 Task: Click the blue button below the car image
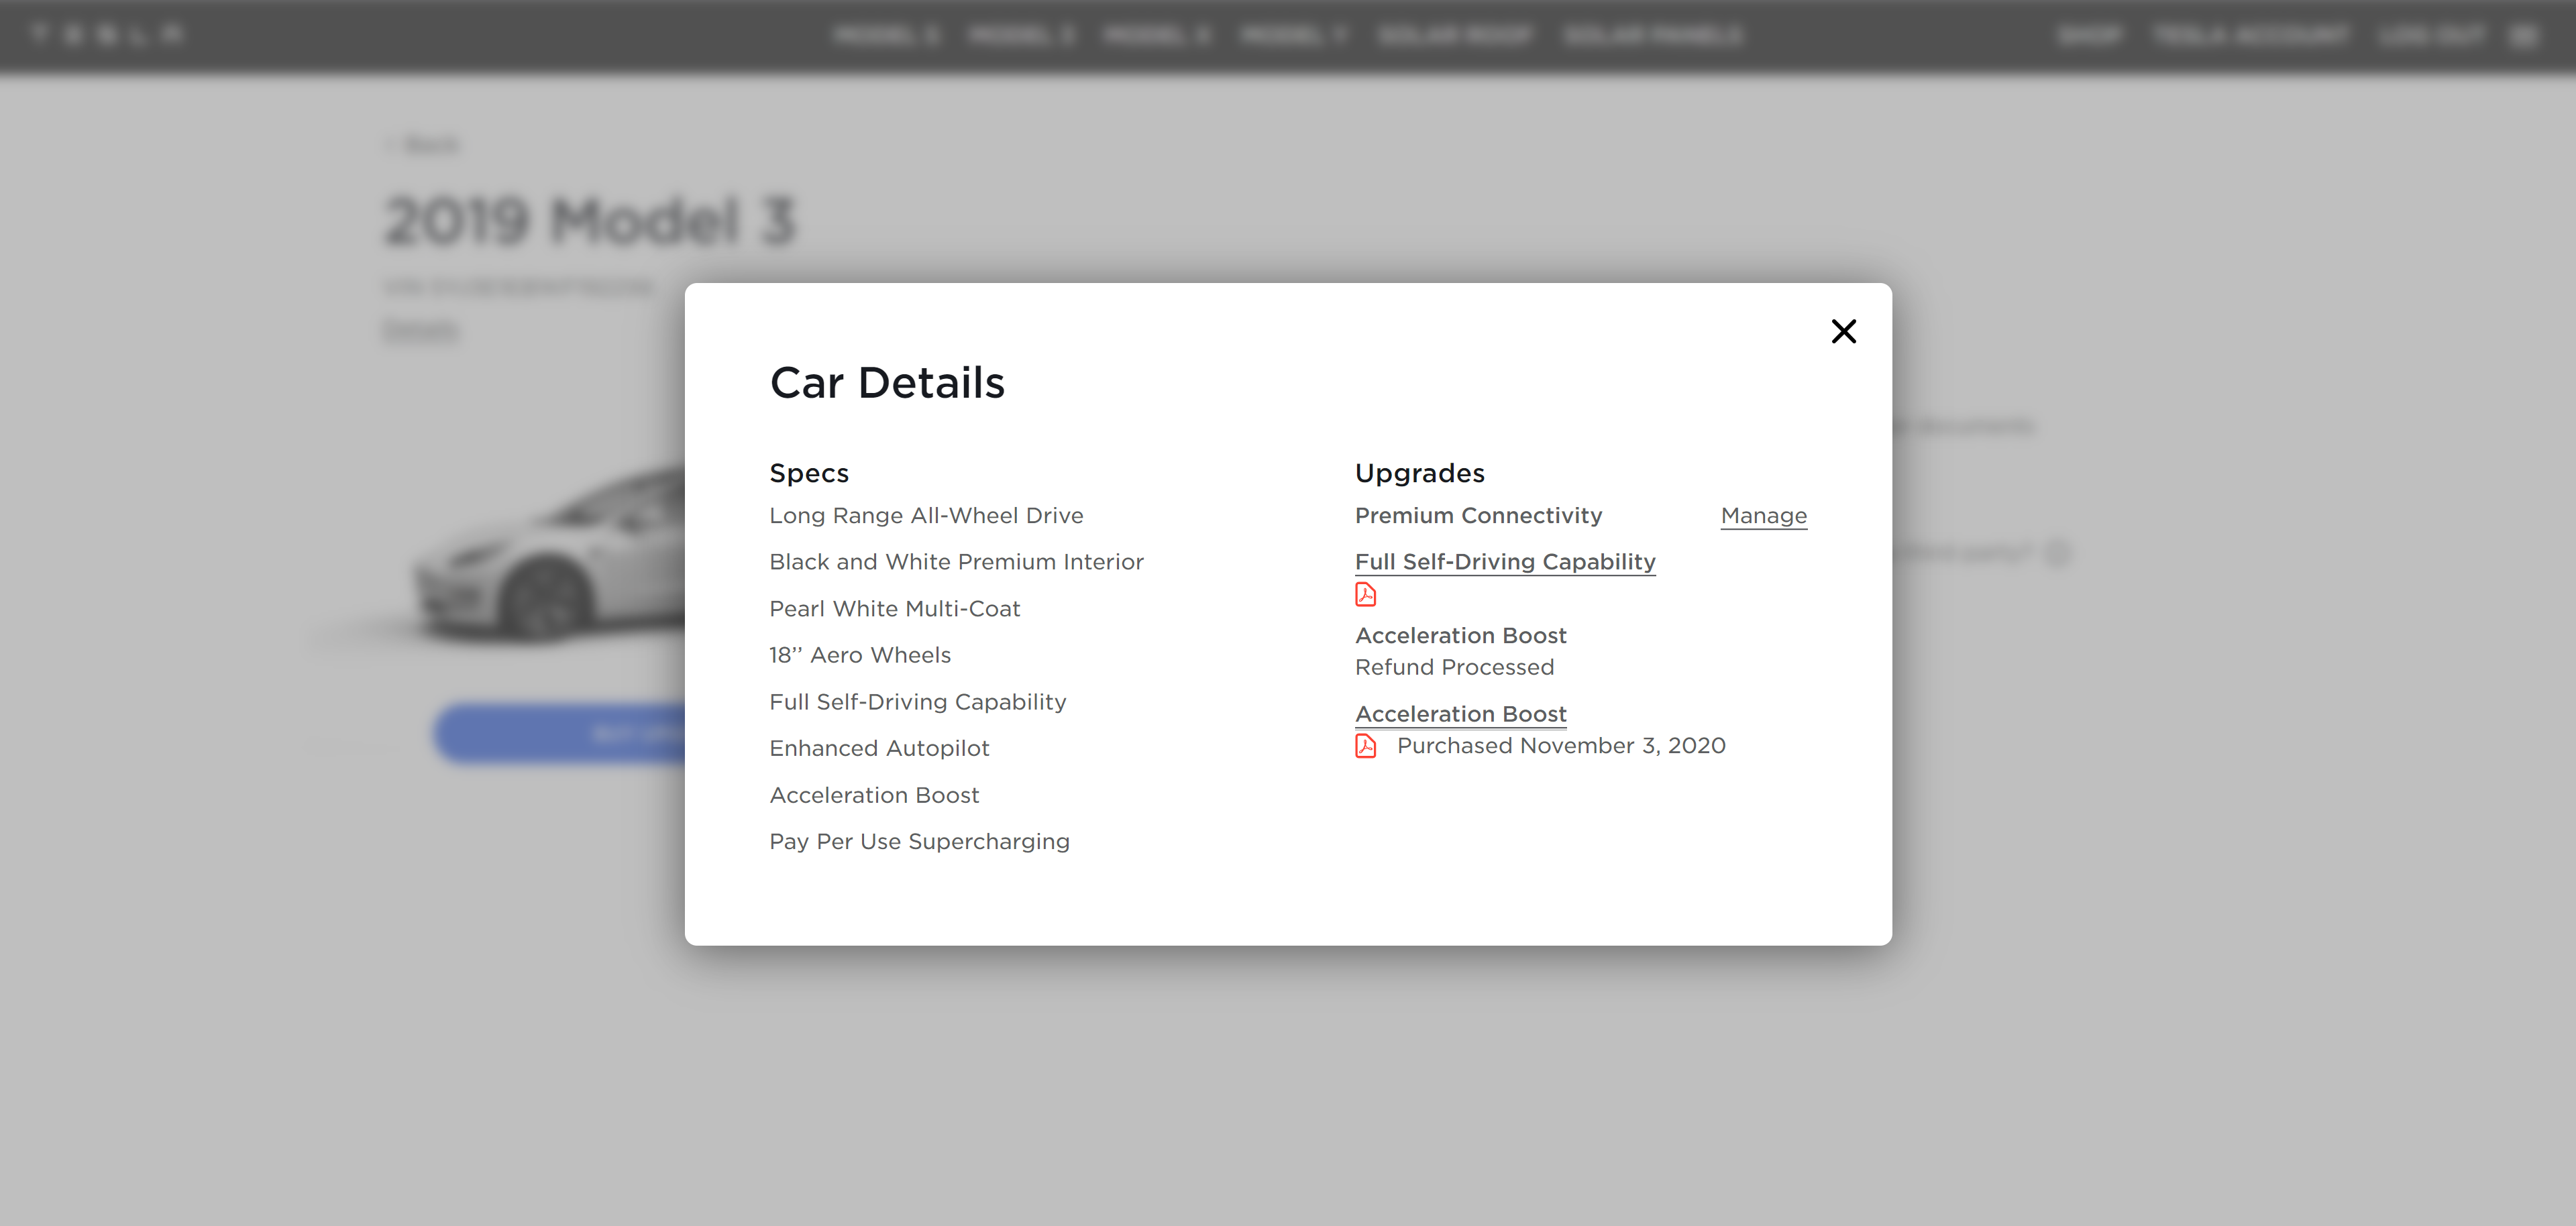tap(560, 734)
